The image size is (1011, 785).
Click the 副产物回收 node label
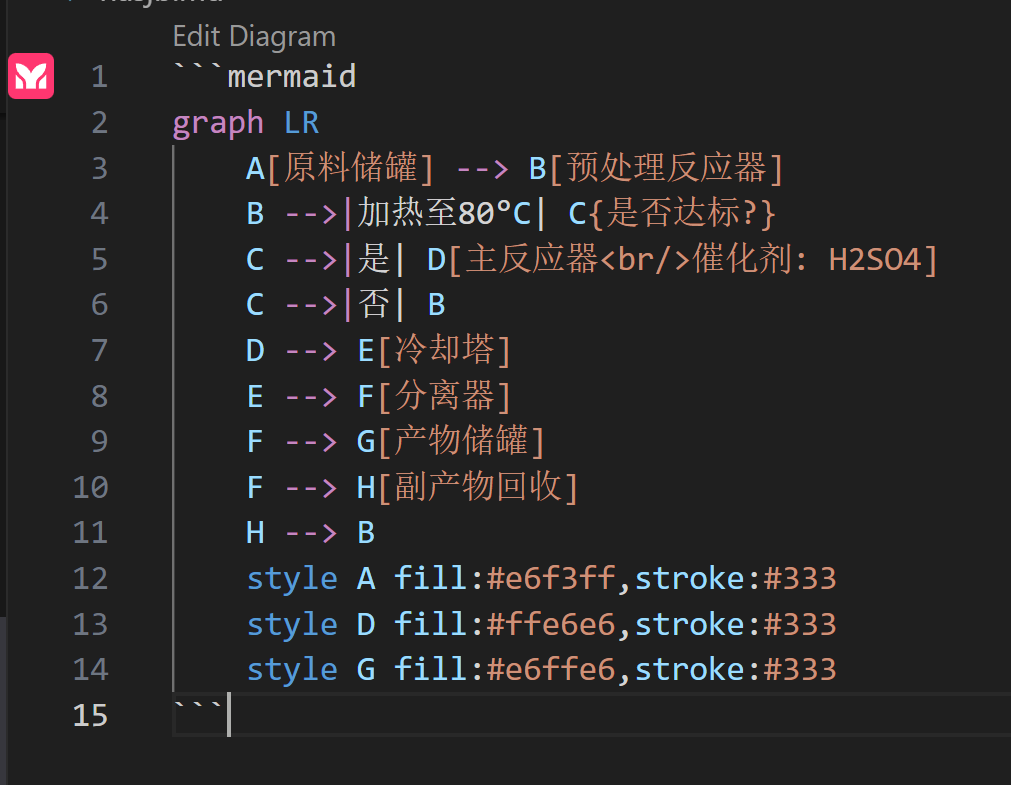(478, 487)
